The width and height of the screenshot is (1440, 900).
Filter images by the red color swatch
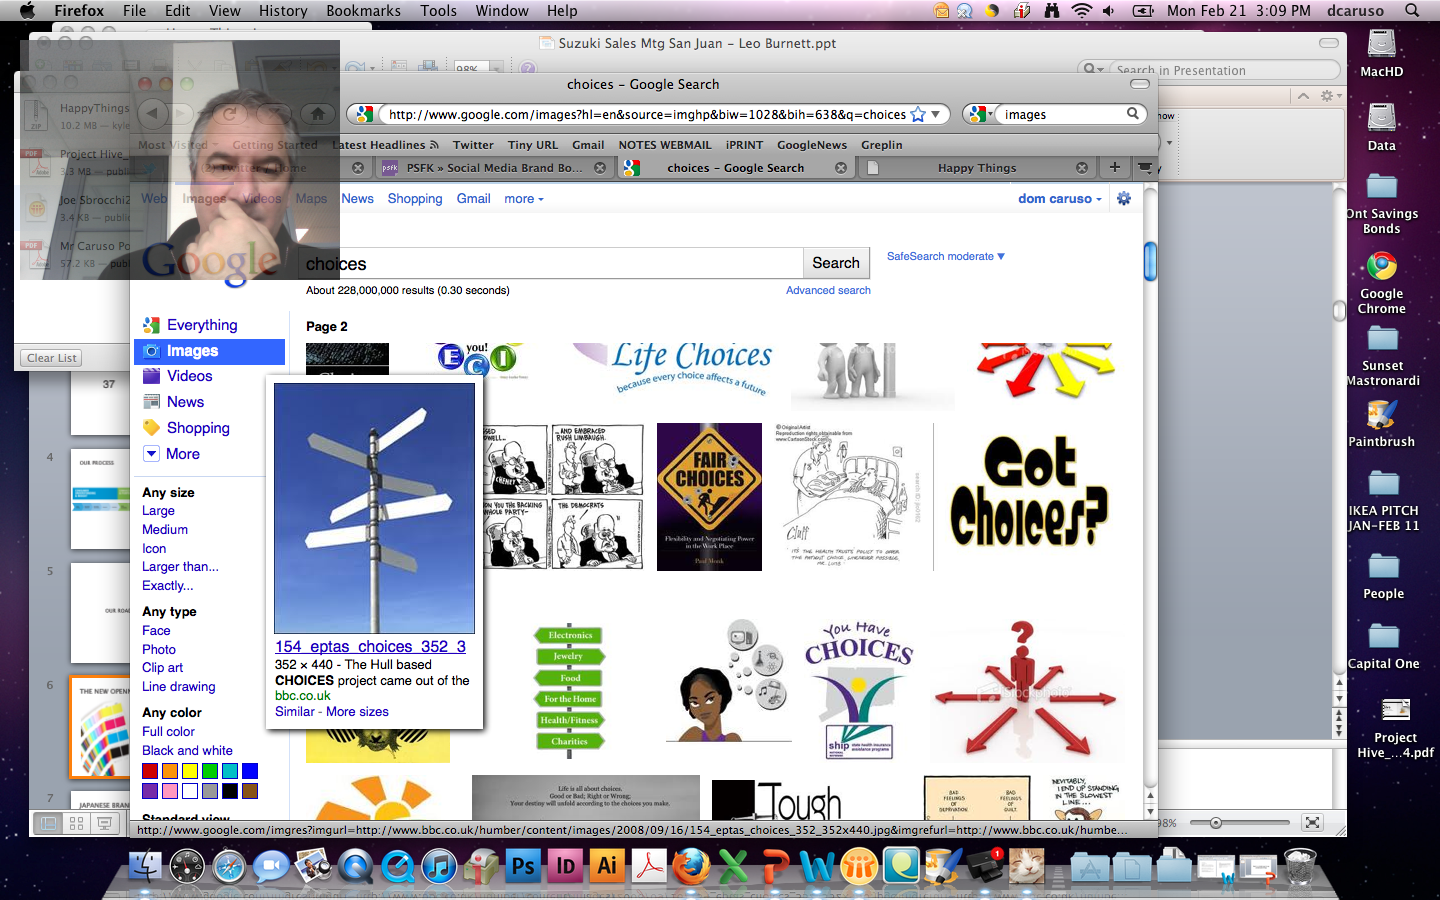[150, 771]
